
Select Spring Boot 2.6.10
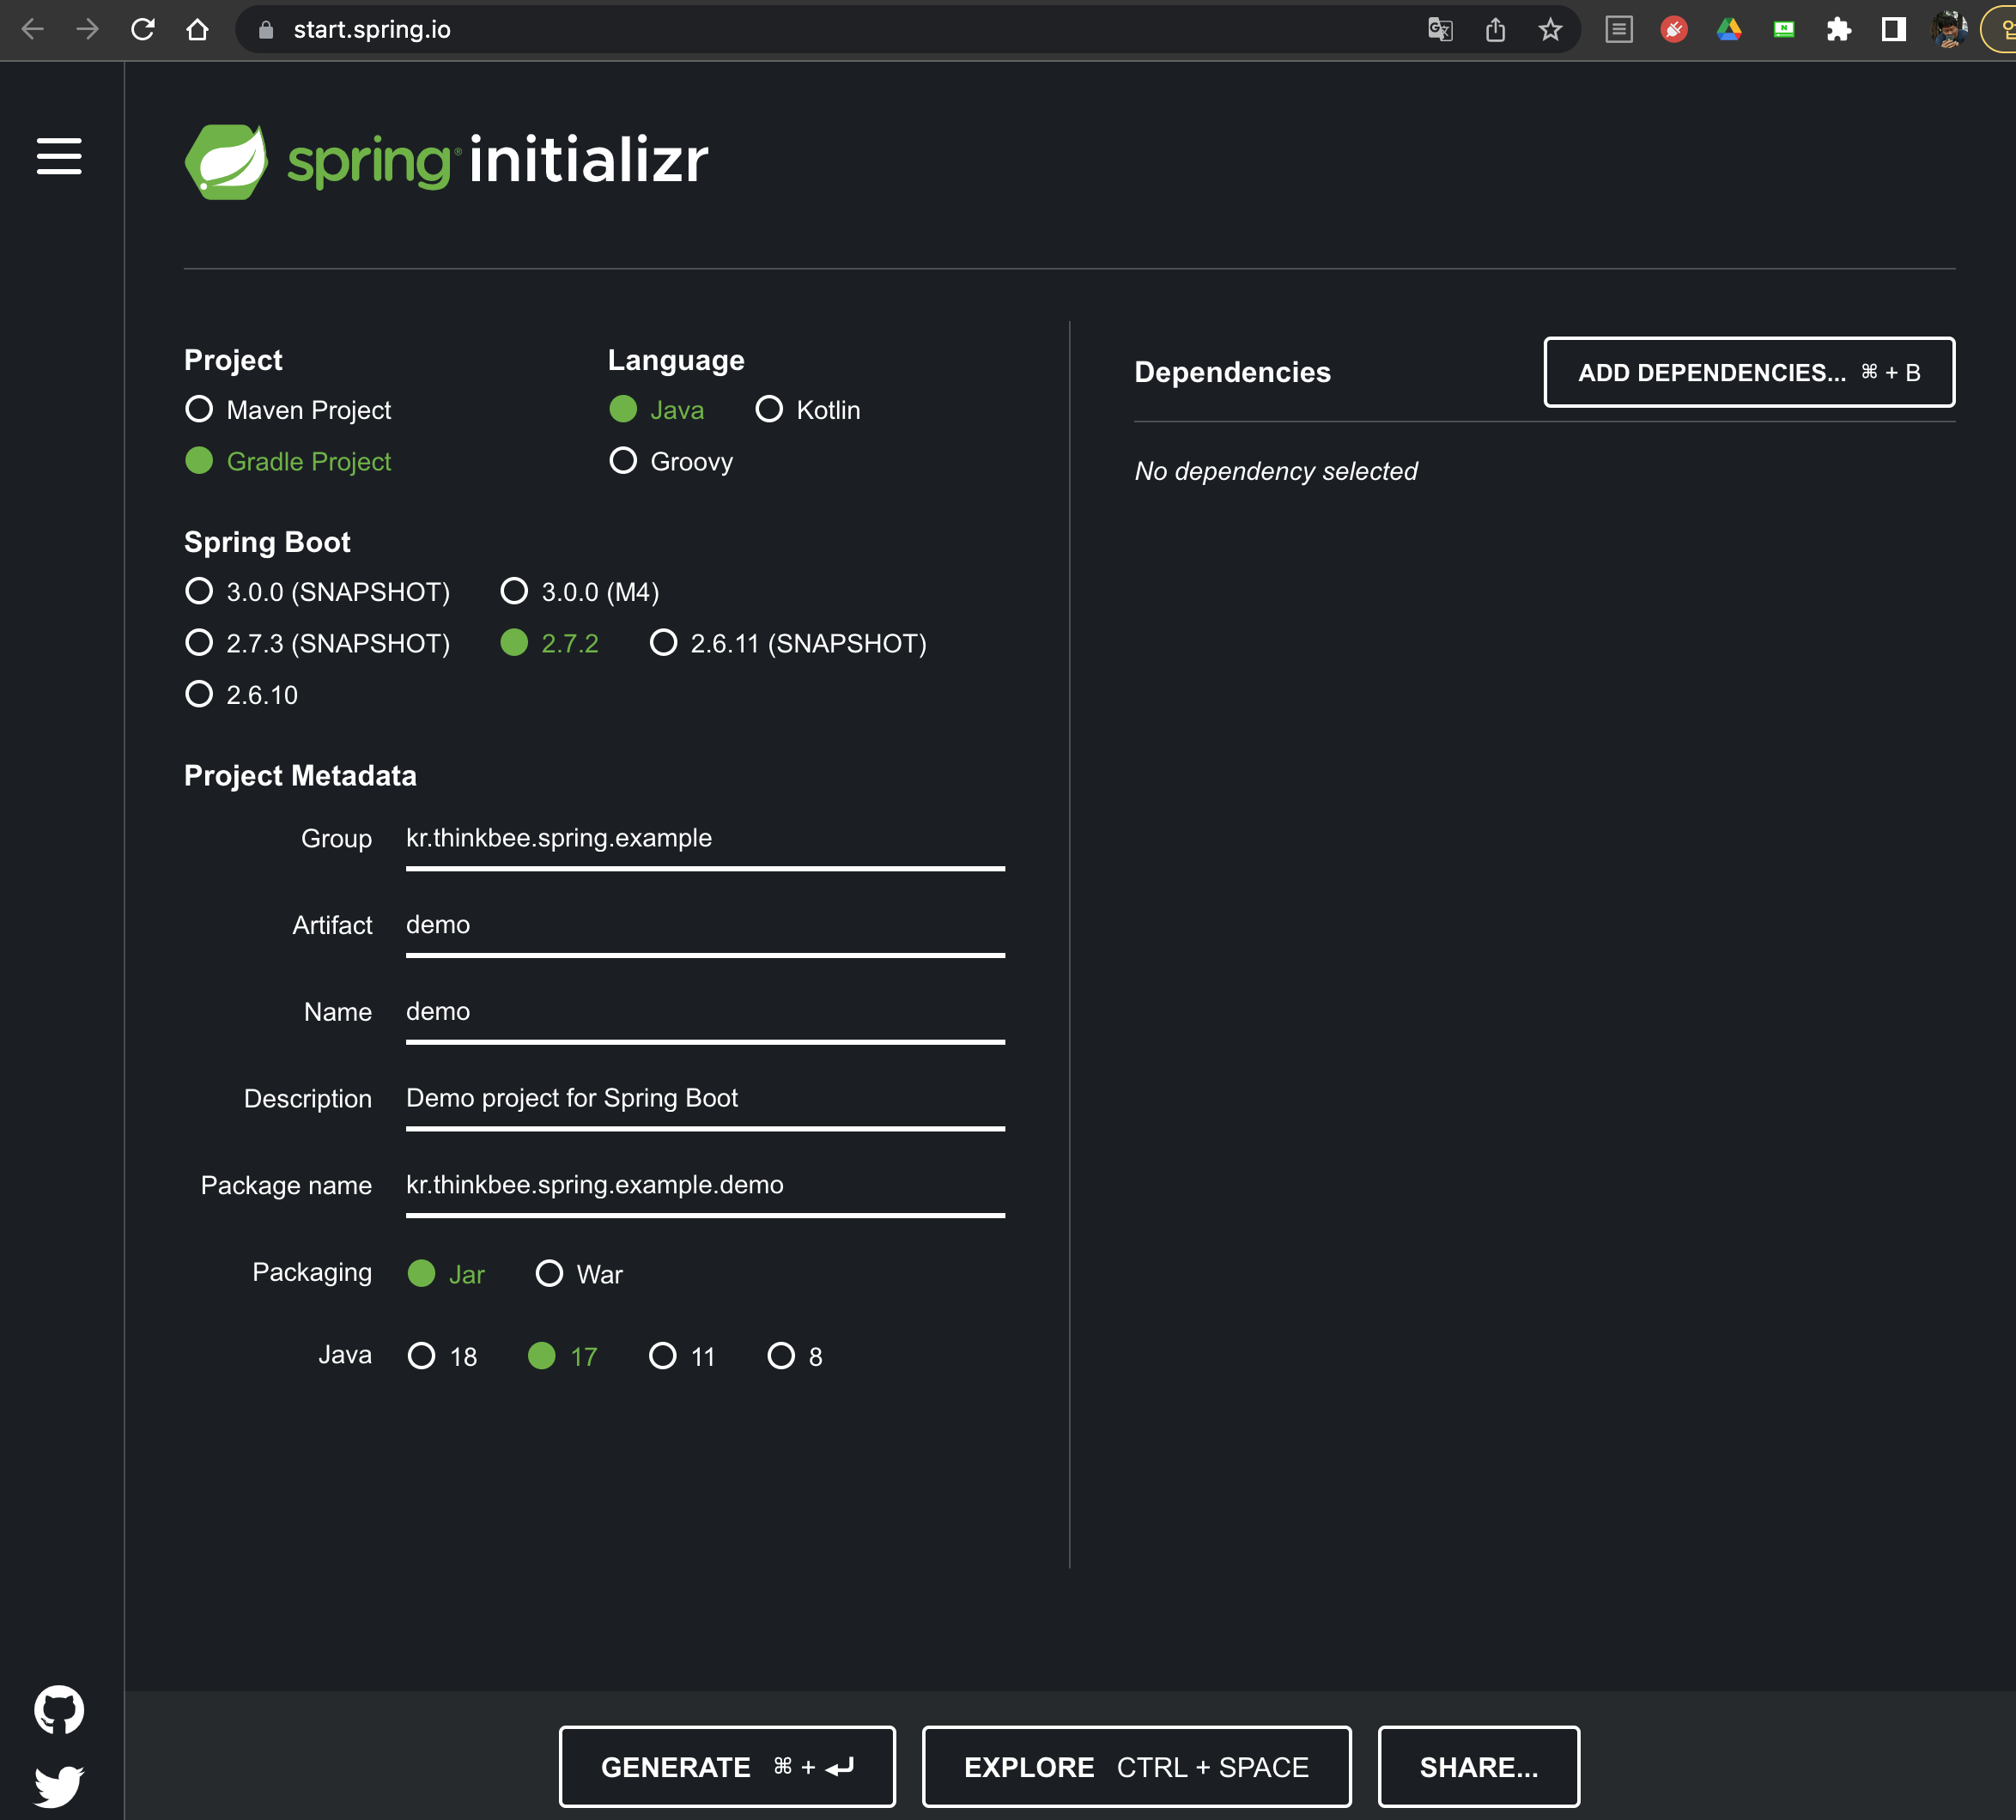coord(242,695)
